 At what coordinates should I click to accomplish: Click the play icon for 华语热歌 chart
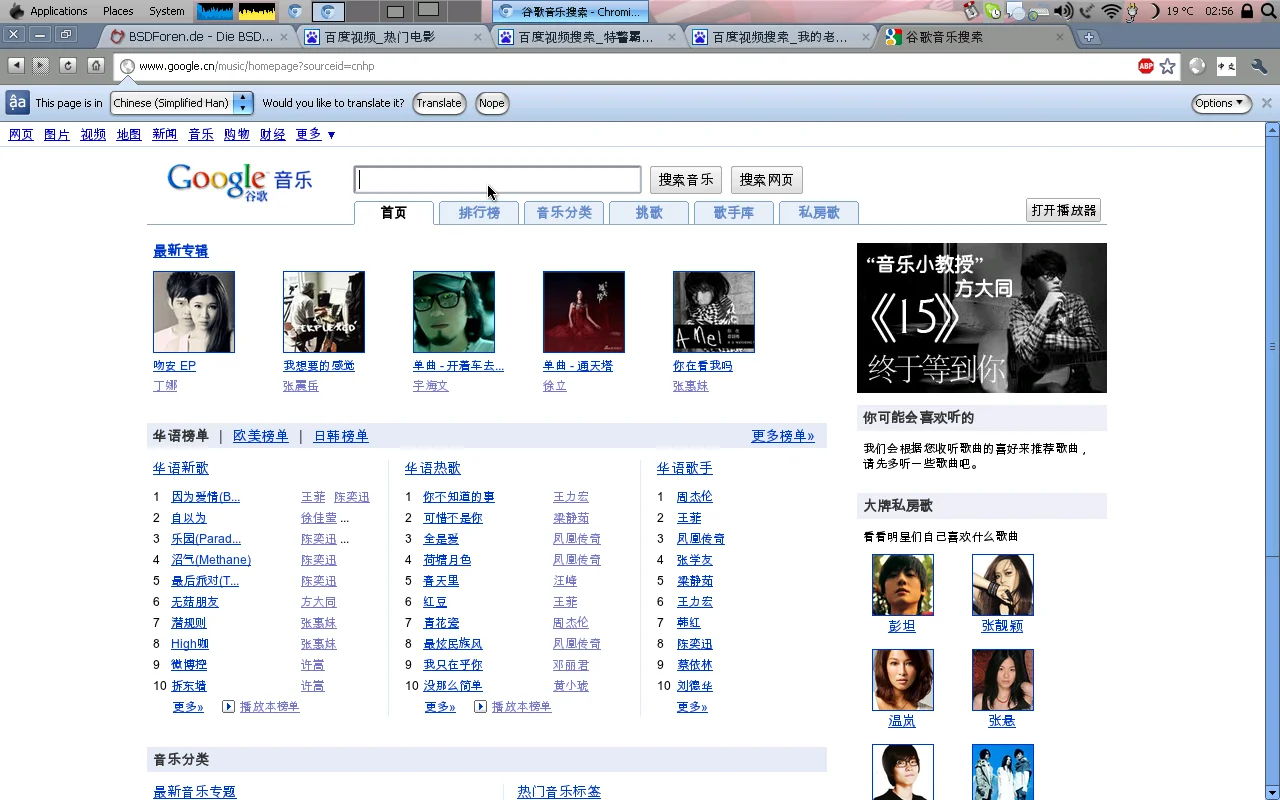[480, 707]
